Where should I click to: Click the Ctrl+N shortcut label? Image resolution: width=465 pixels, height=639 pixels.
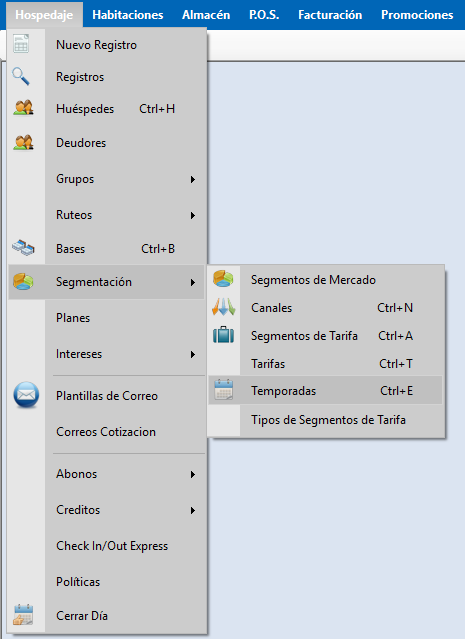395,308
